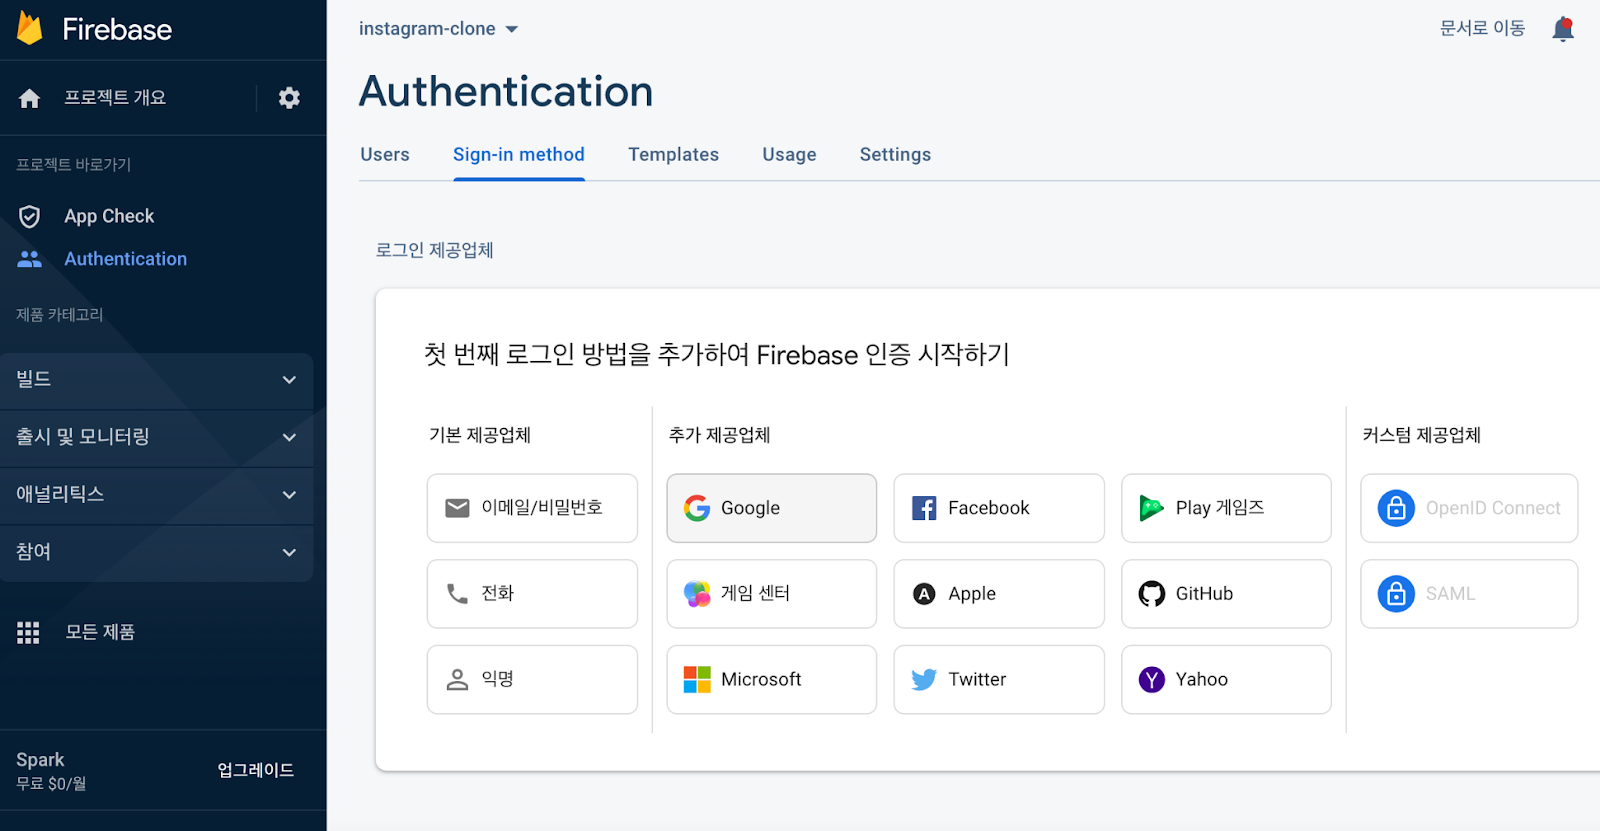Expand the 출시 및 모니터링 category
Image resolution: width=1600 pixels, height=831 pixels.
coord(157,437)
